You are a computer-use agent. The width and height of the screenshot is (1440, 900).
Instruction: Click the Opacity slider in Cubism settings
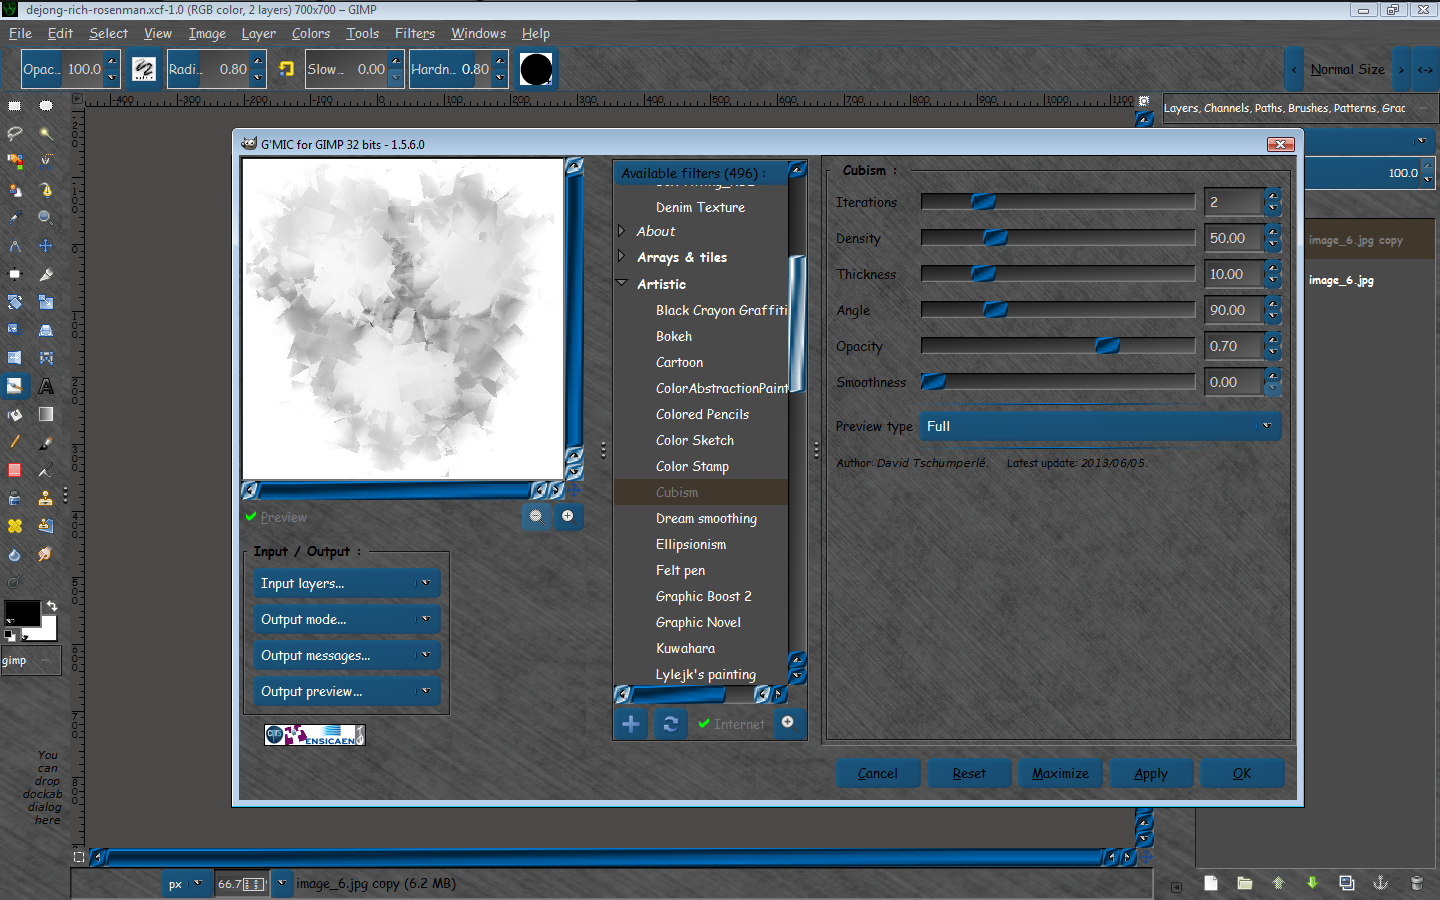click(1058, 346)
